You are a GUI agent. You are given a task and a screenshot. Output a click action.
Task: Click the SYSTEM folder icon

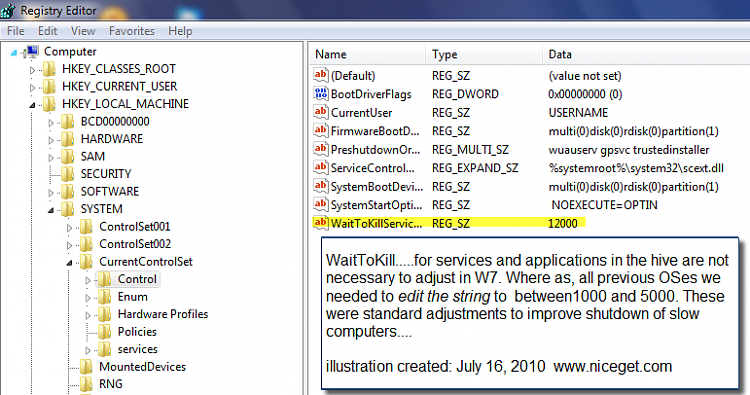click(67, 209)
